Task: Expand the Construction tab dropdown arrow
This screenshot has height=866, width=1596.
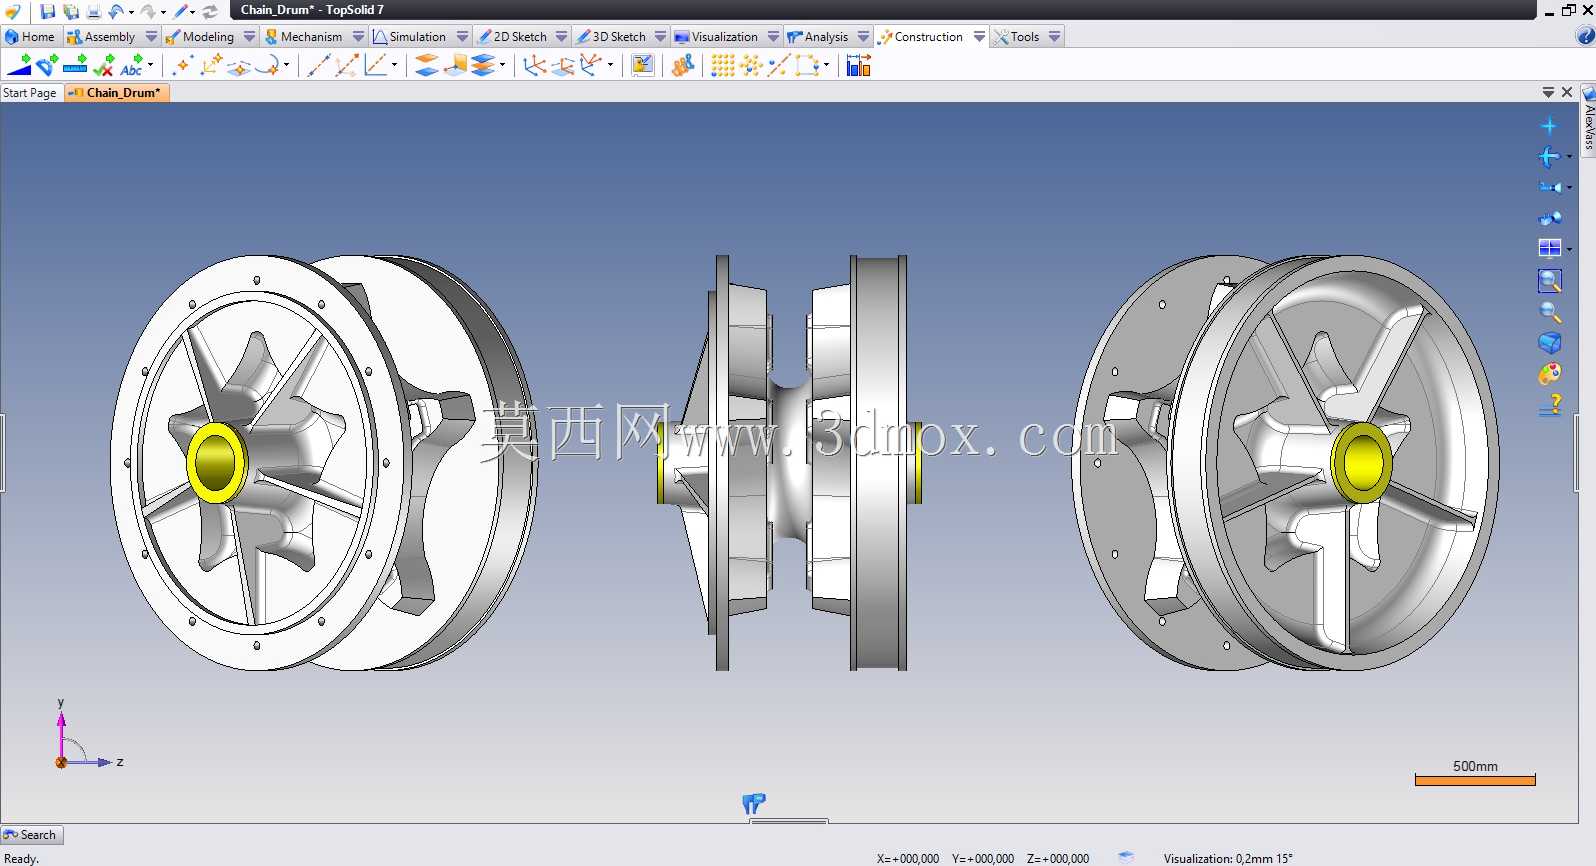Action: (x=979, y=37)
